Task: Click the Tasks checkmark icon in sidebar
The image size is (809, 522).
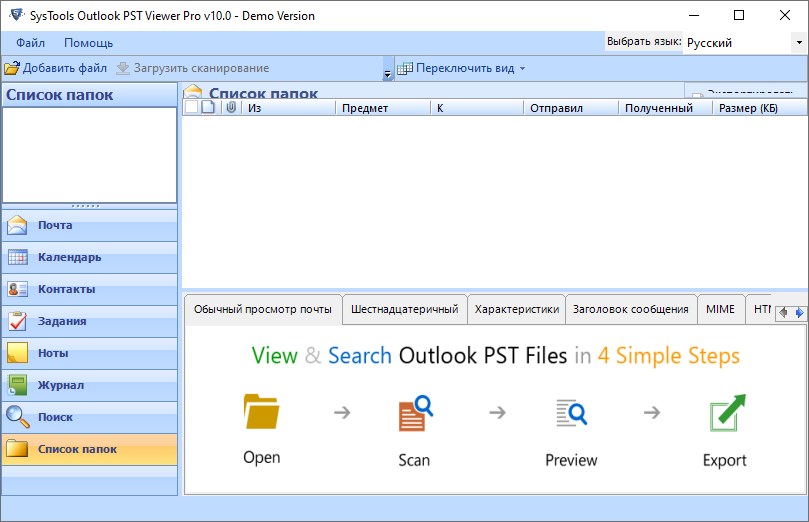Action: [x=18, y=321]
